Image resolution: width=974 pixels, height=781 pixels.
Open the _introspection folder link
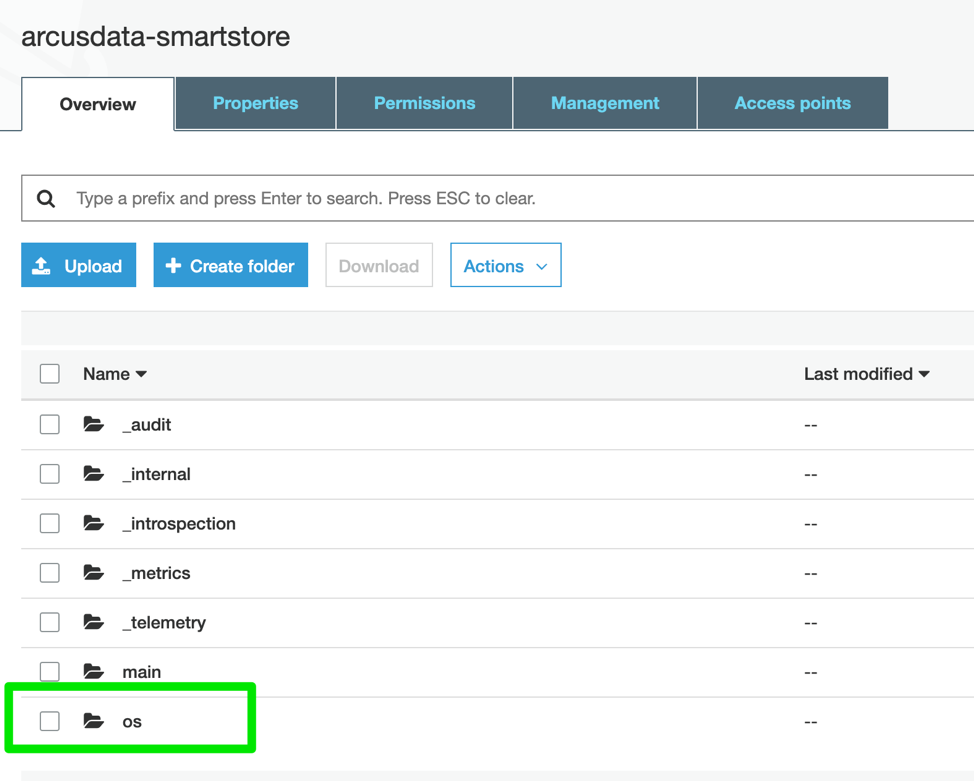(178, 523)
